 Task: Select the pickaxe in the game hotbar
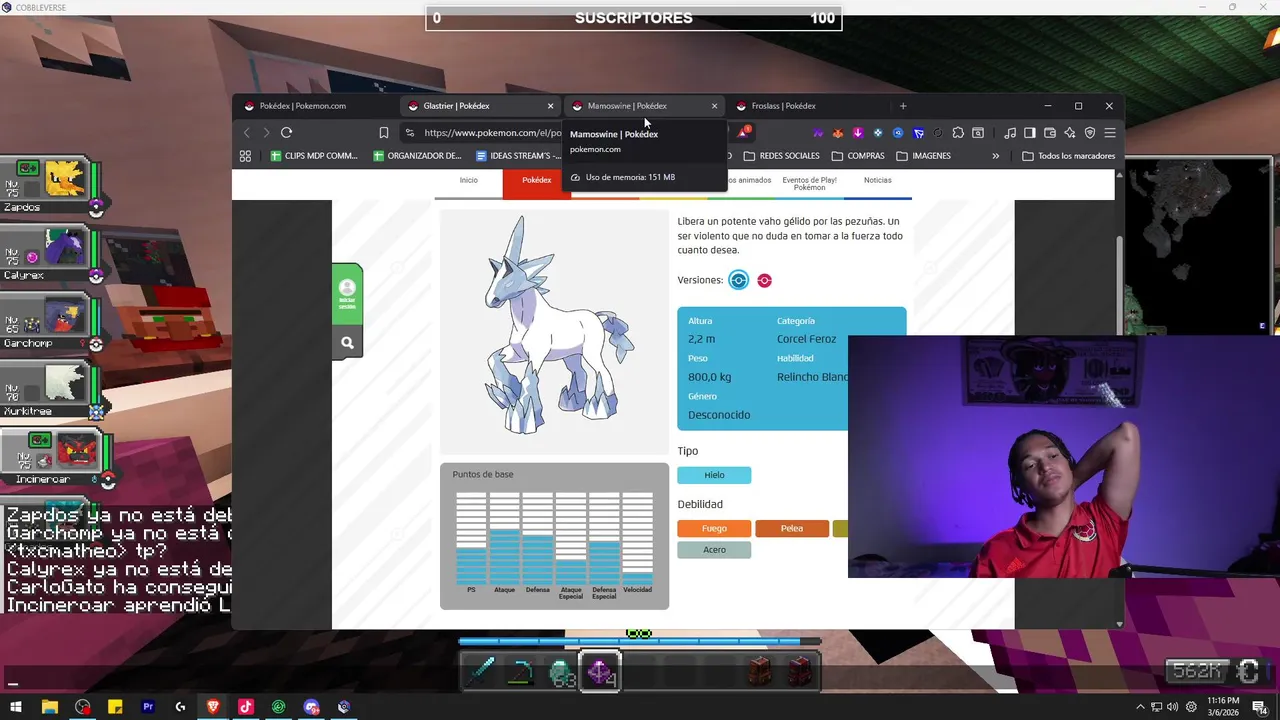click(520, 671)
